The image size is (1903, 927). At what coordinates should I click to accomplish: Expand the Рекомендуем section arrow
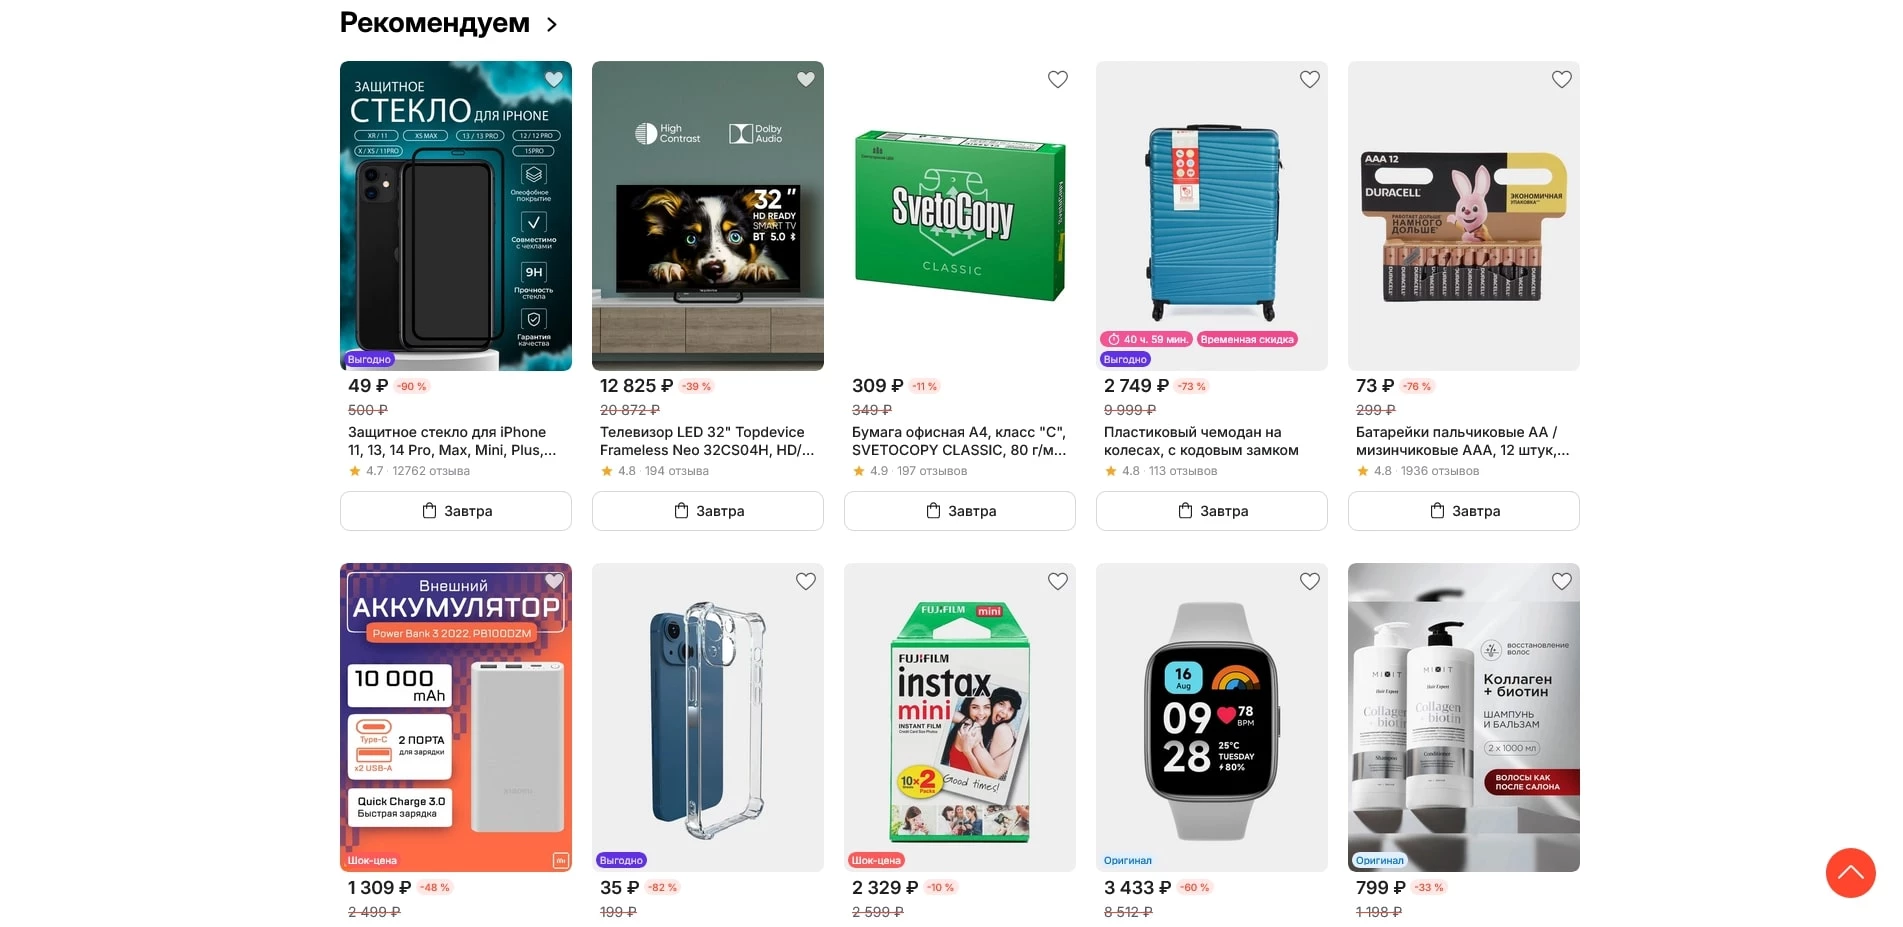552,24
